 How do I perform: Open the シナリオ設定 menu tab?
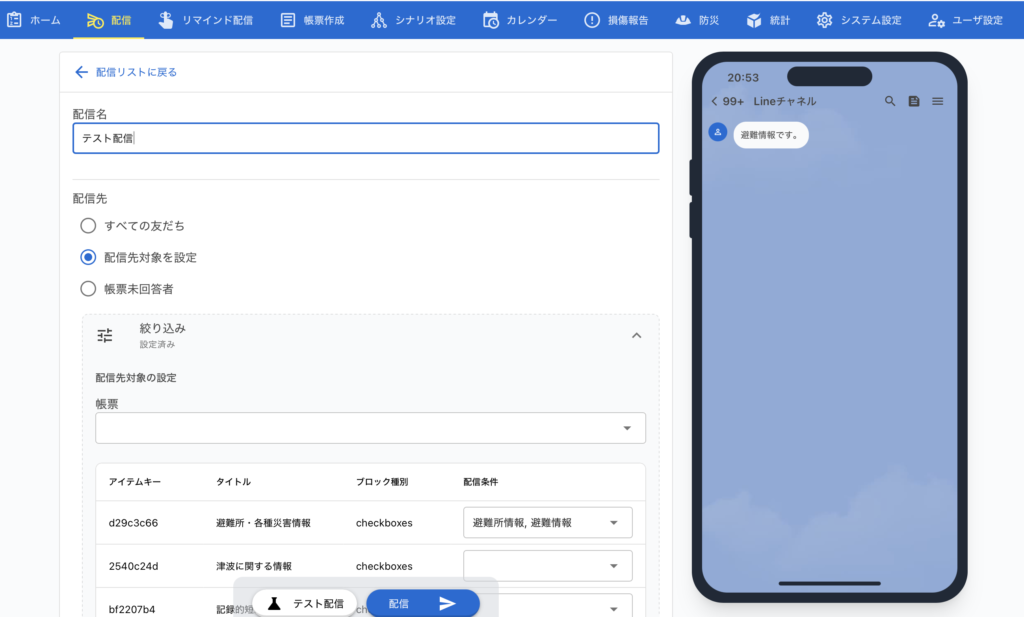[413, 20]
